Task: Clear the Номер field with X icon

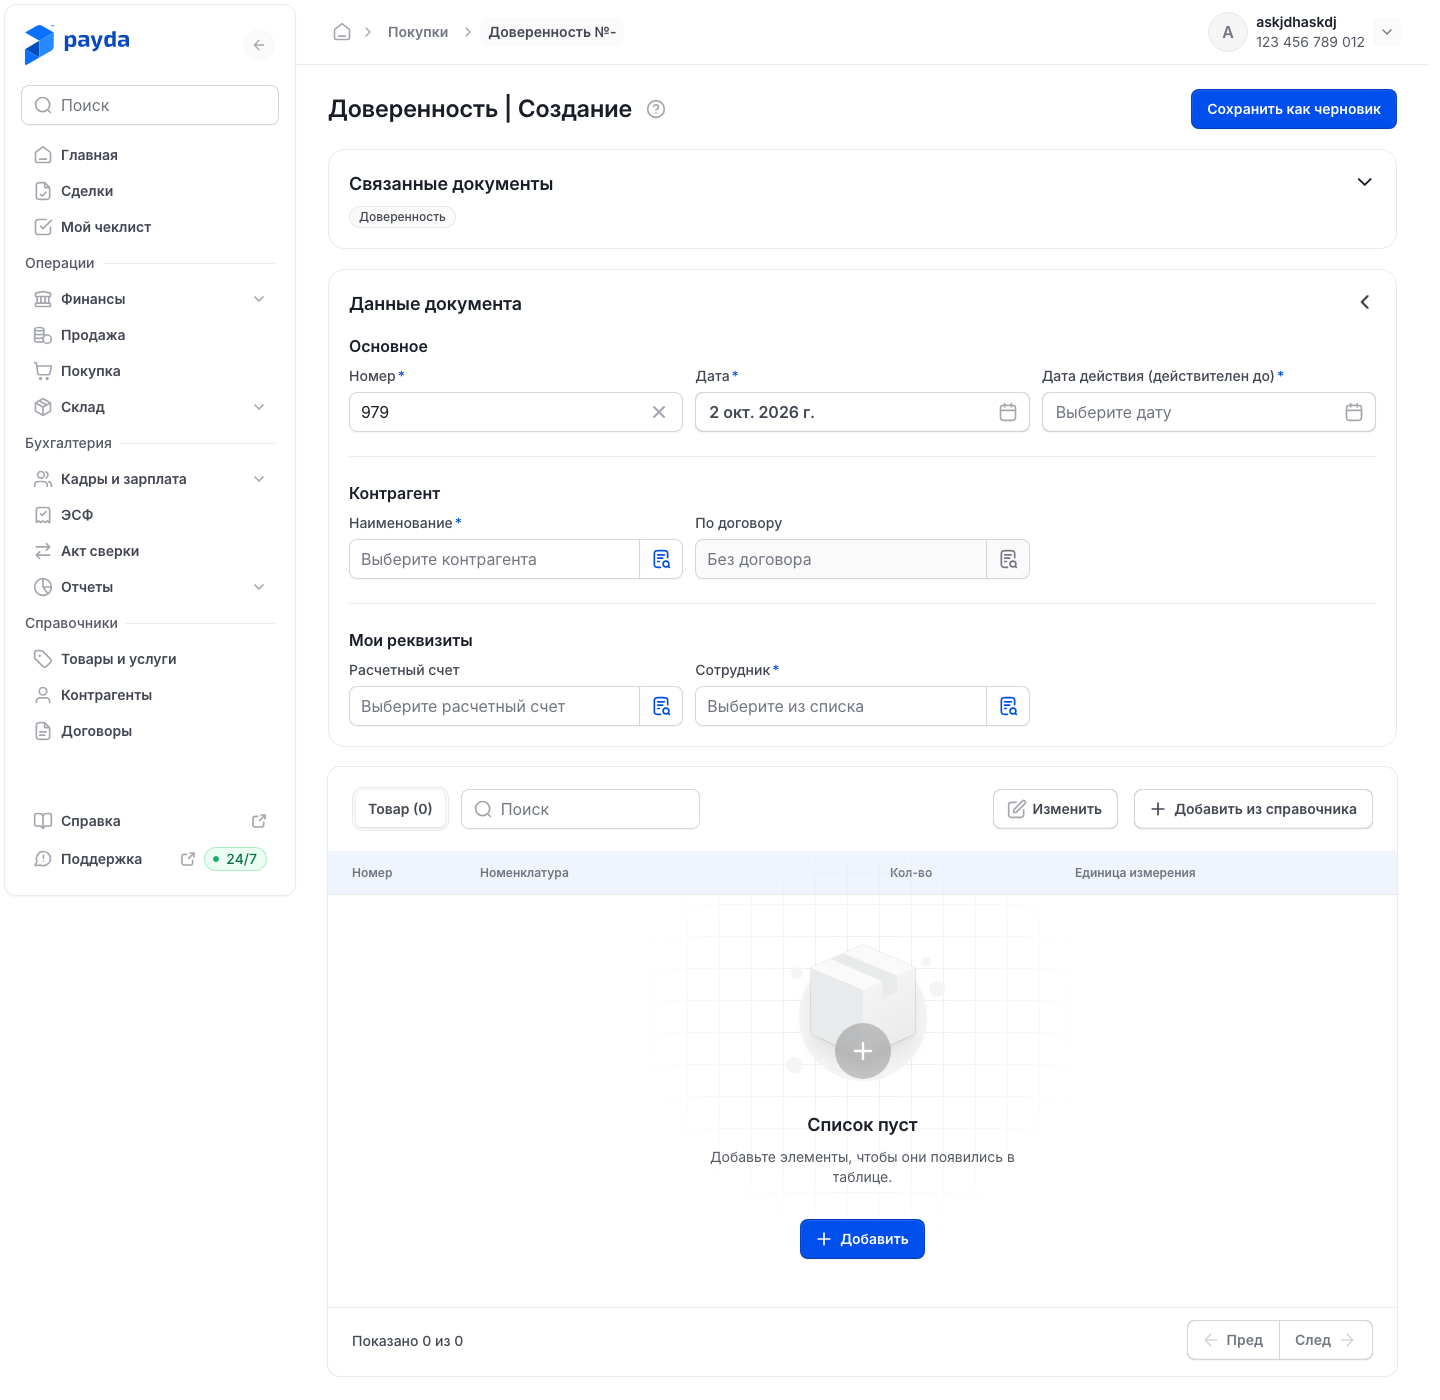Action: pos(659,412)
